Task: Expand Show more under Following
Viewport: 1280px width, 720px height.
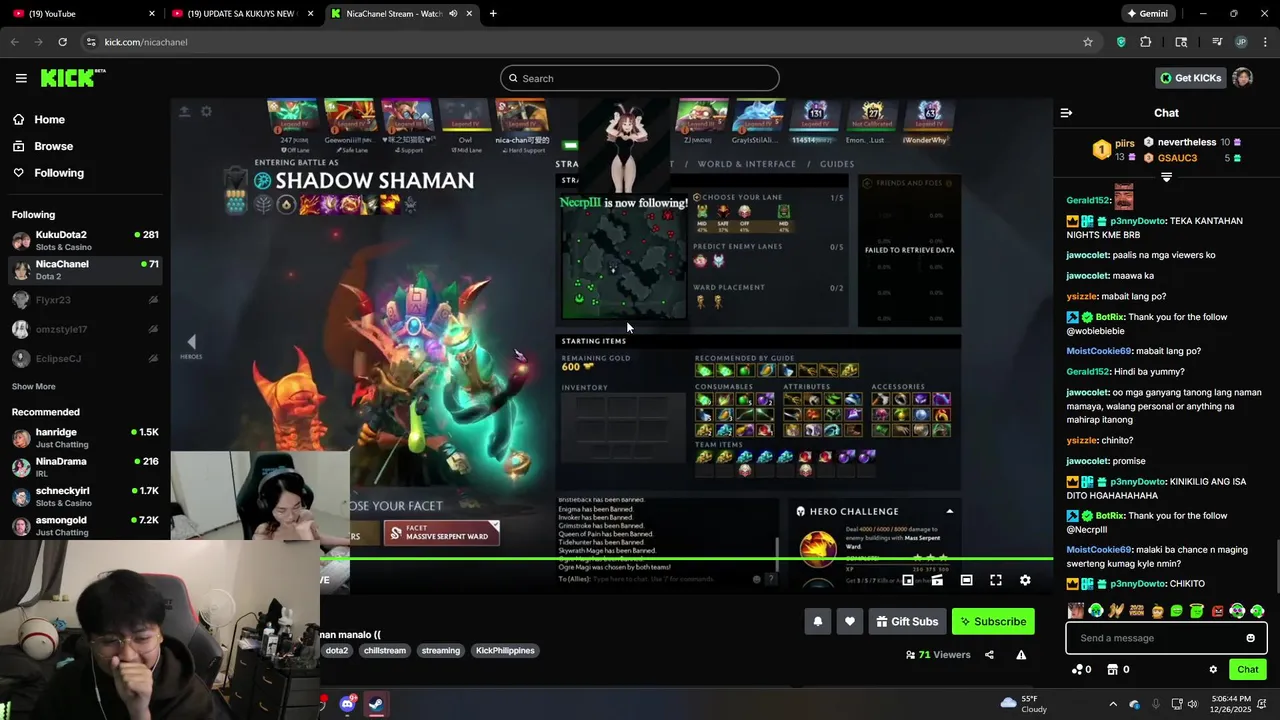Action: 33,386
